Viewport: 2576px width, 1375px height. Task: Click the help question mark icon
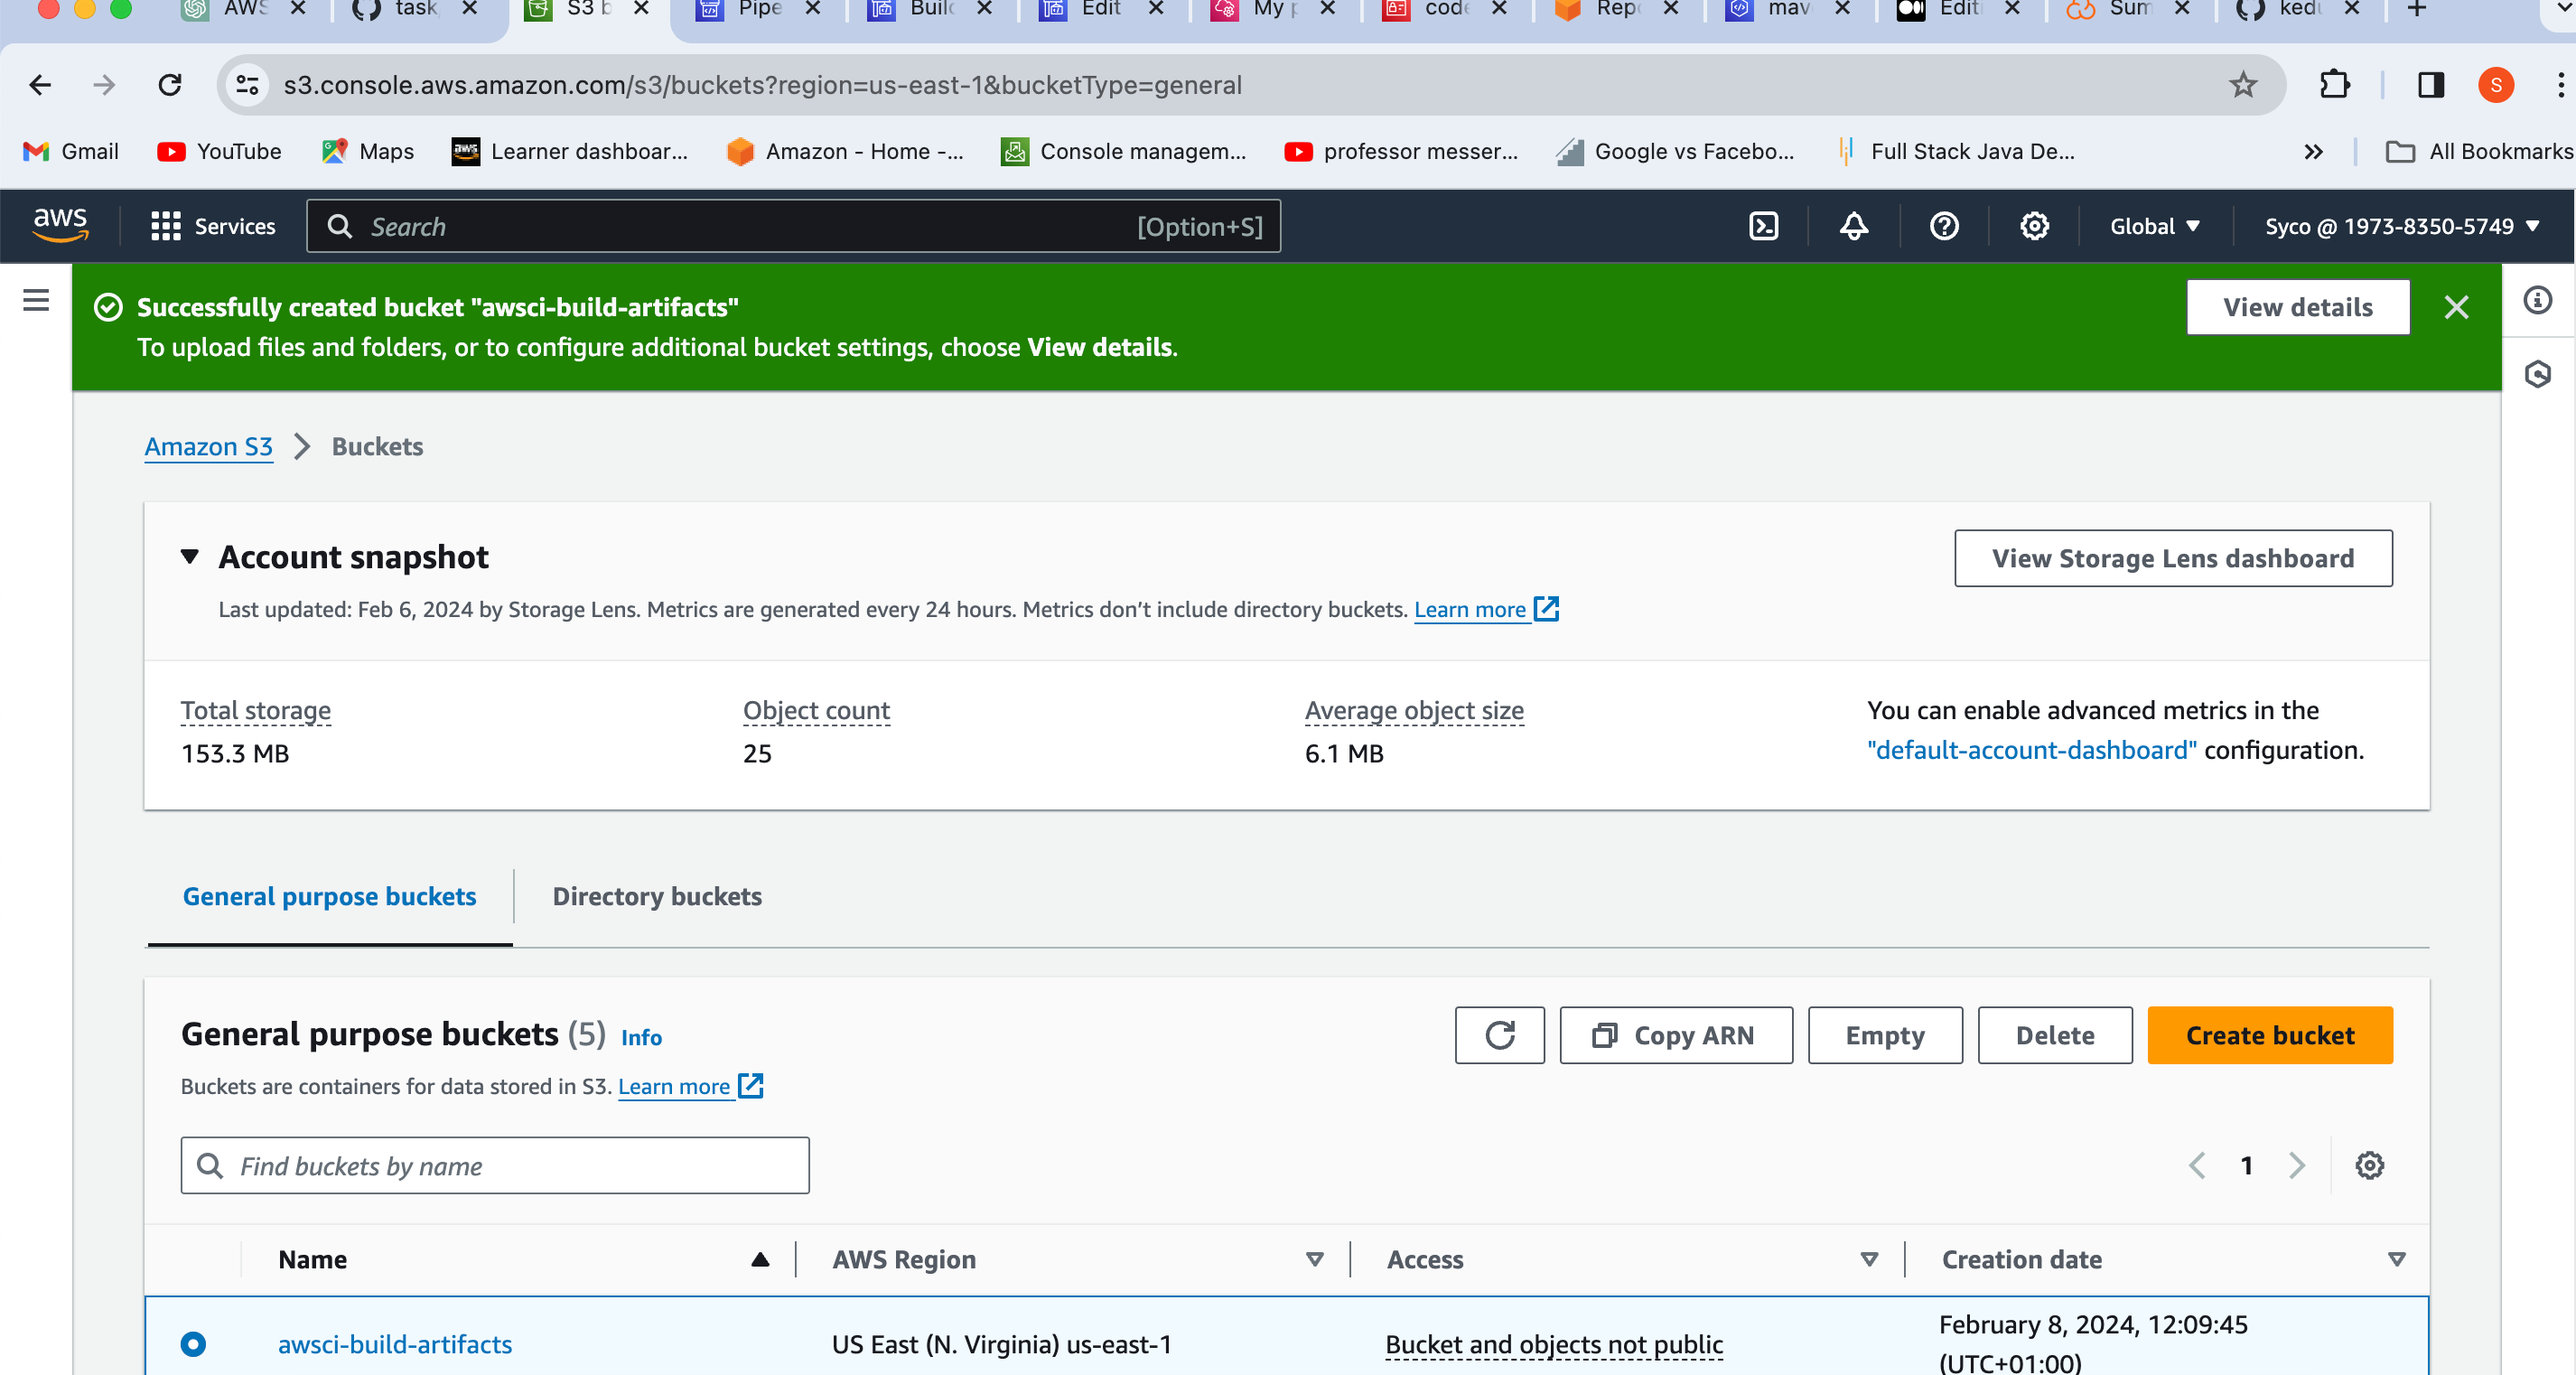pos(1943,226)
